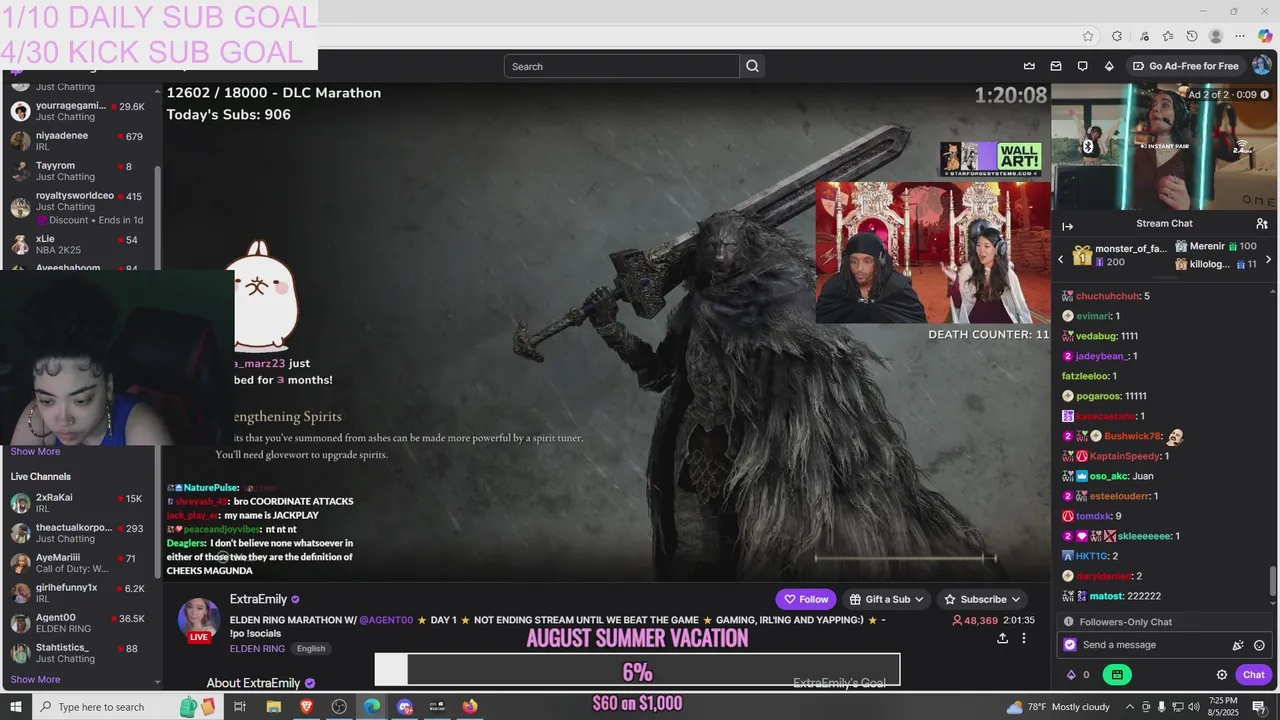
Task: Click the chat identity badge icon
Action: click(1070, 645)
